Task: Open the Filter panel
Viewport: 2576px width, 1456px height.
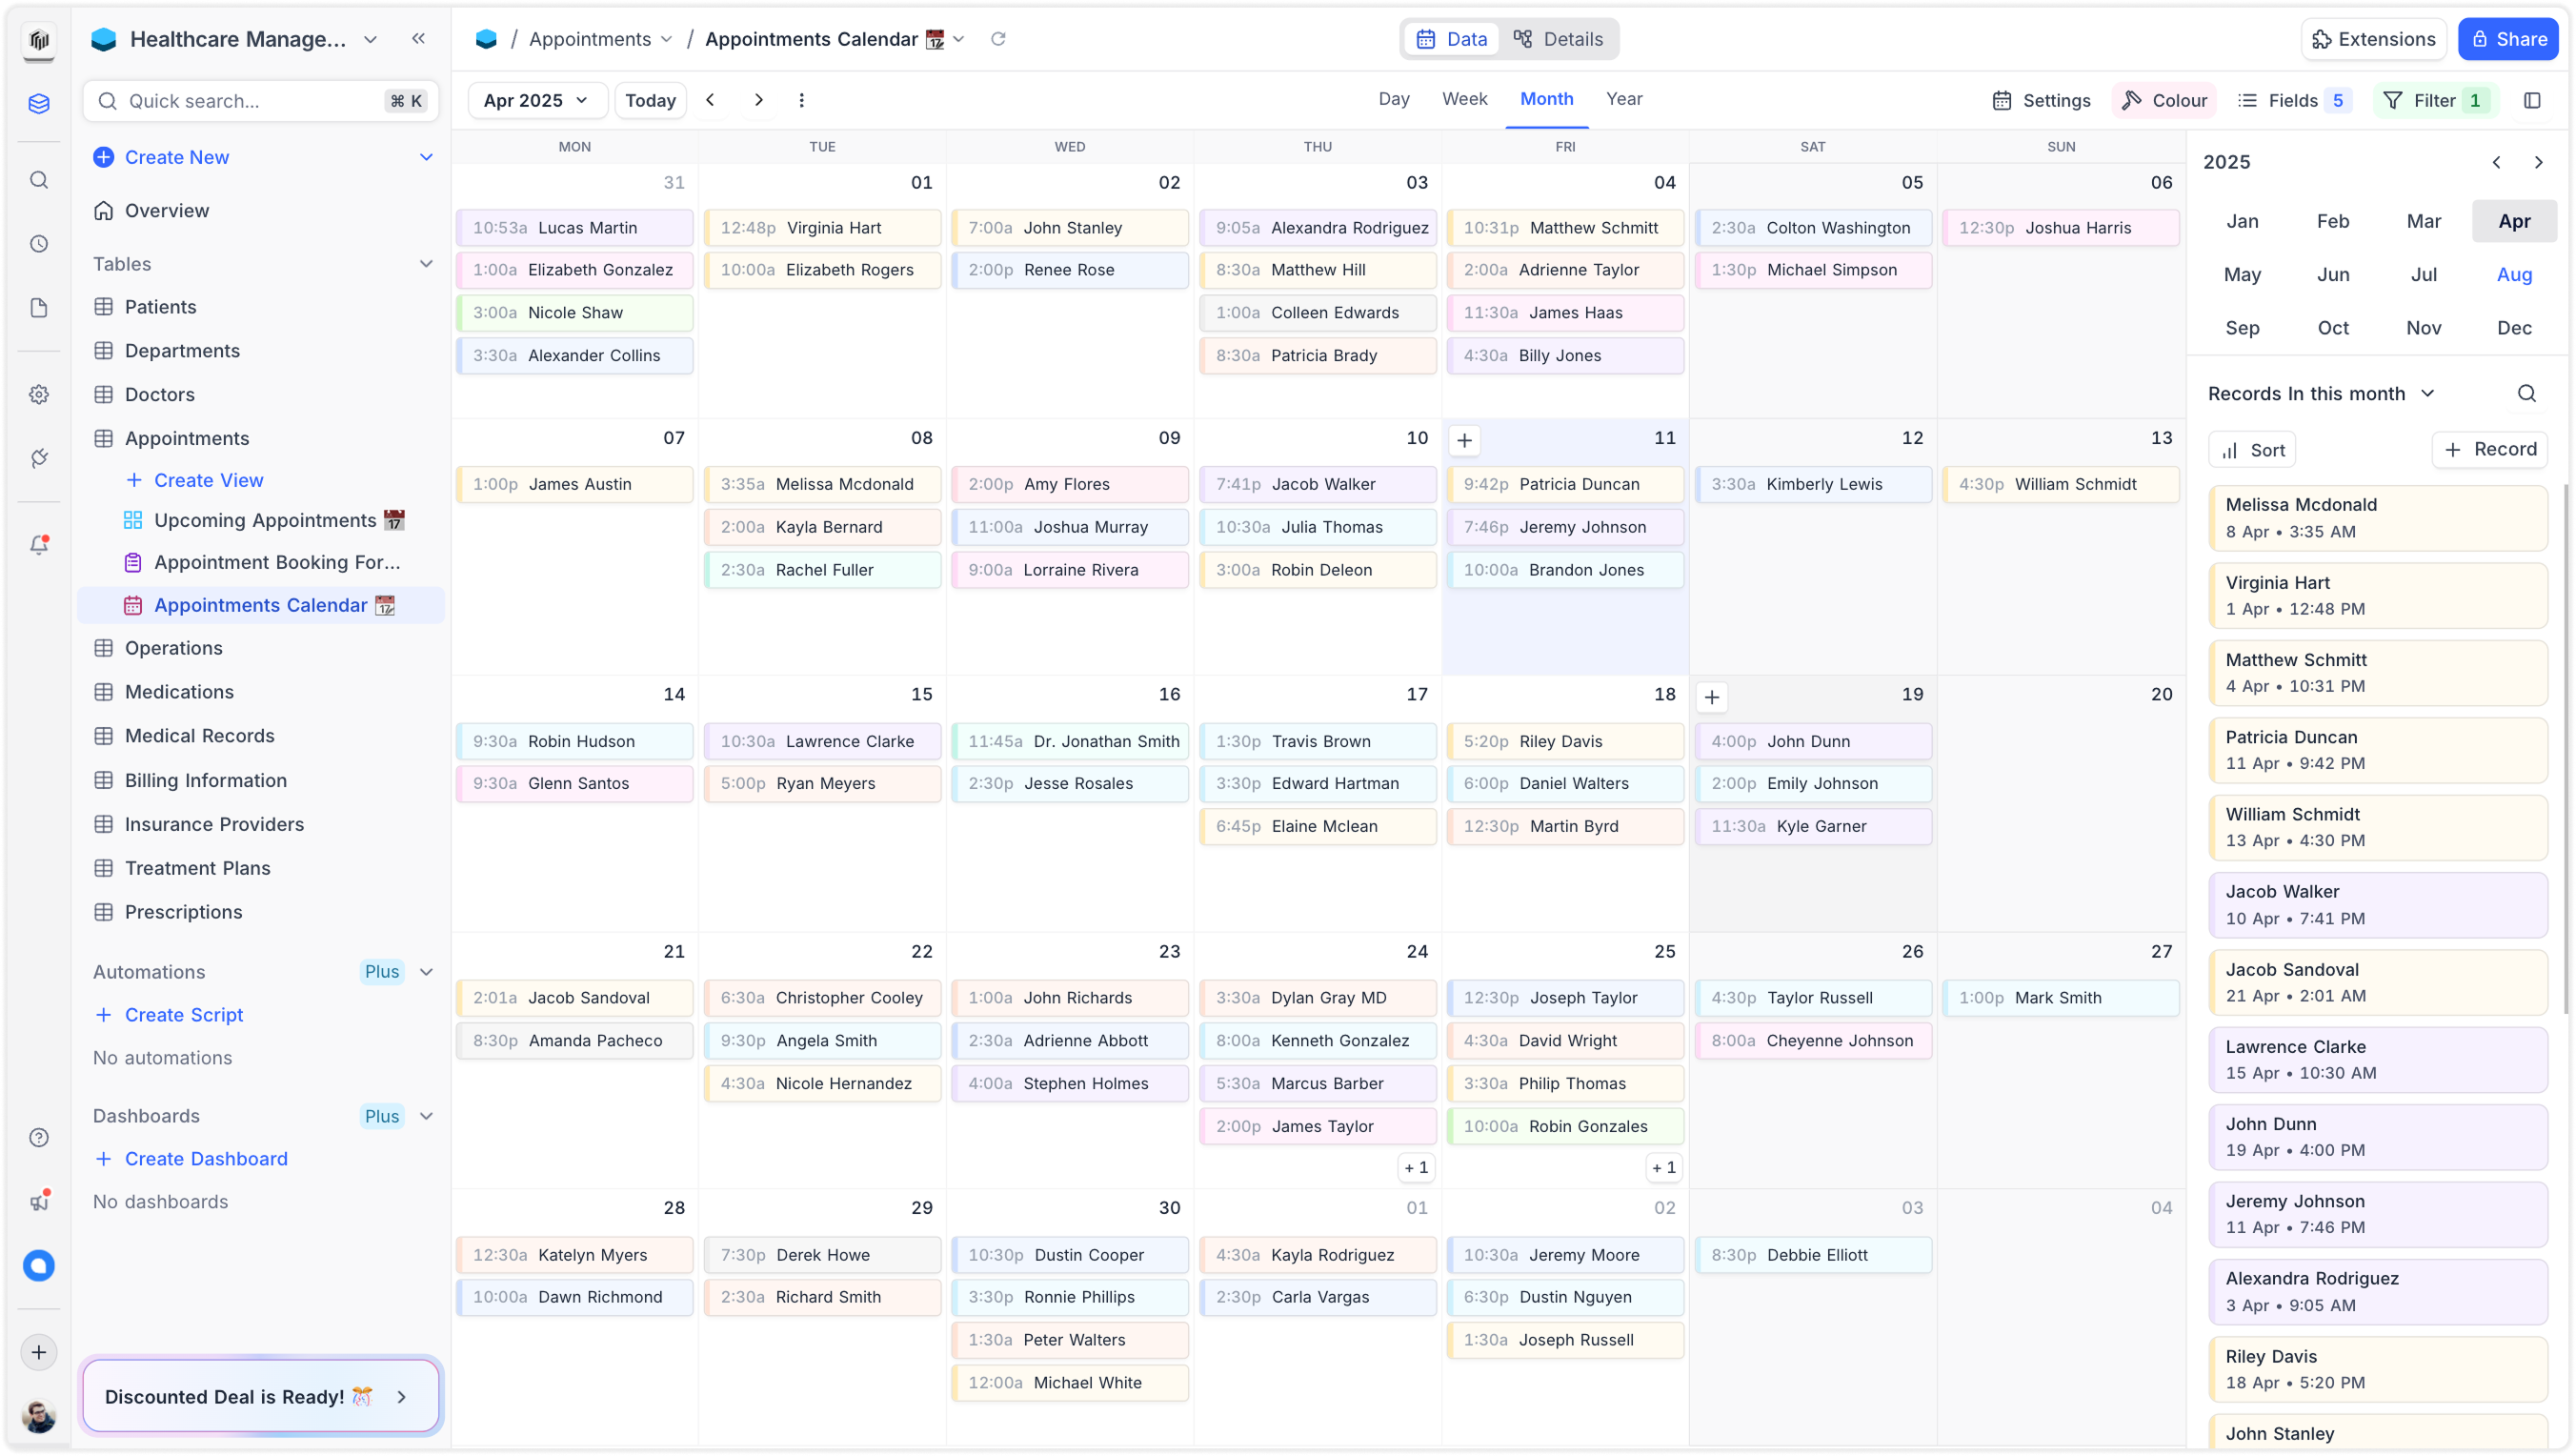Action: tap(2434, 100)
